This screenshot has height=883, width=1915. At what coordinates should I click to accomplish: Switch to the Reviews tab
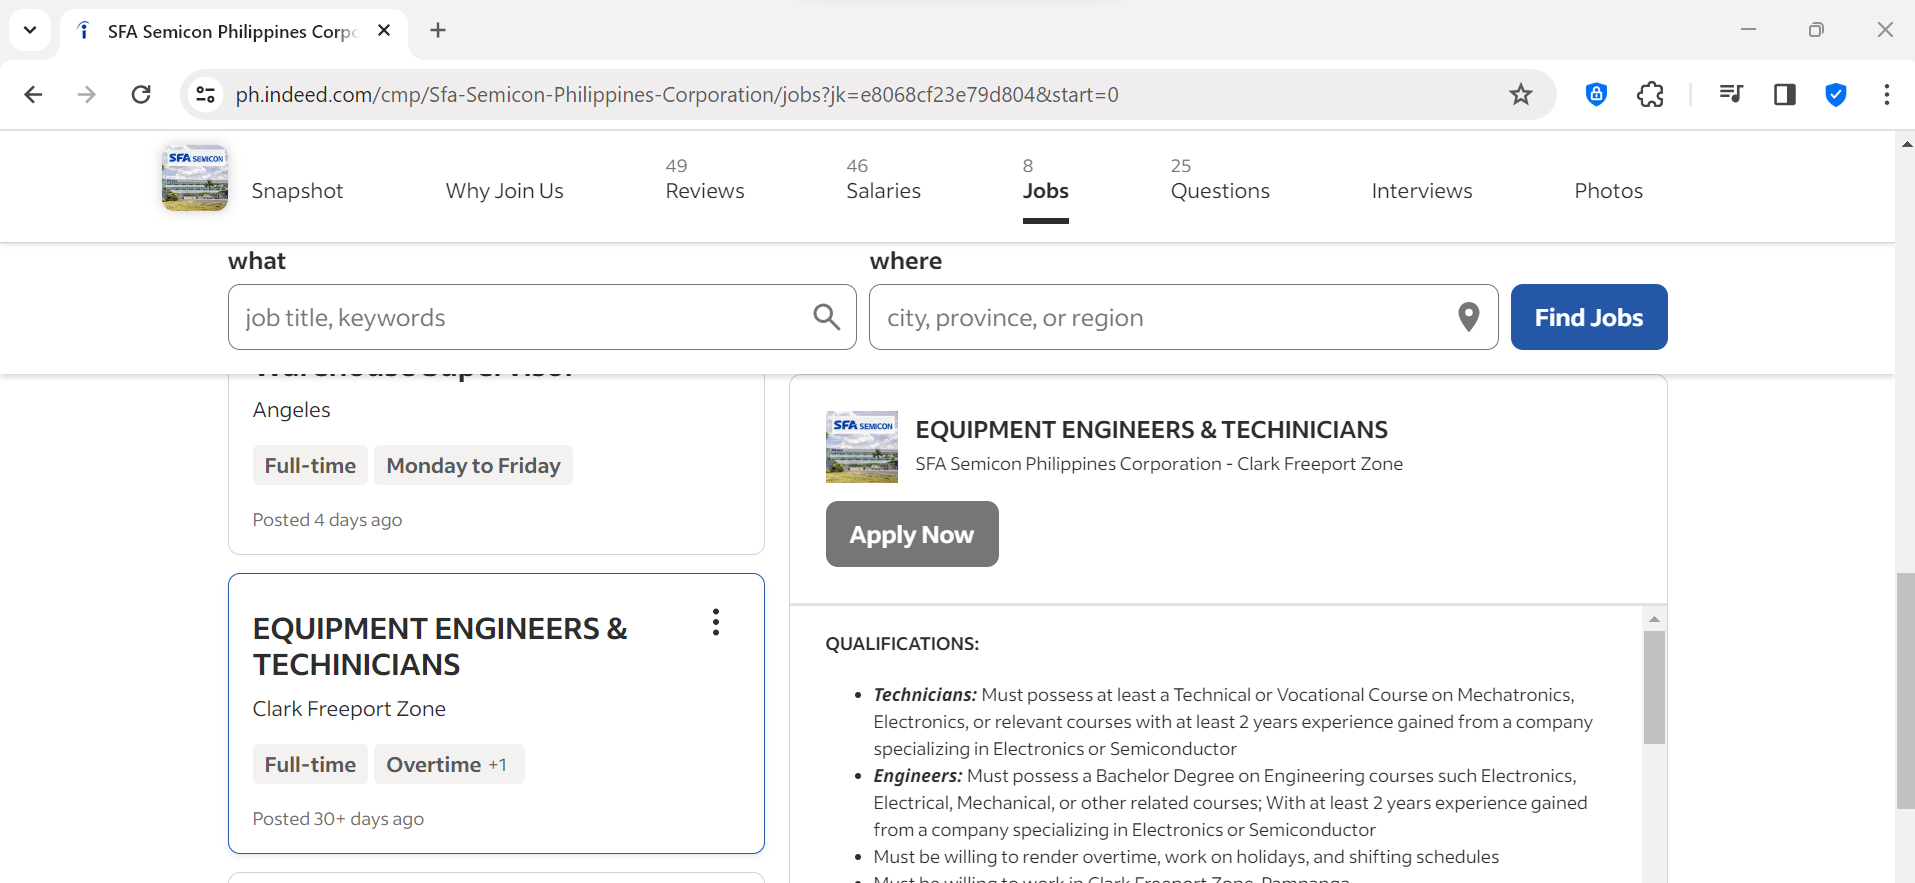coord(704,190)
